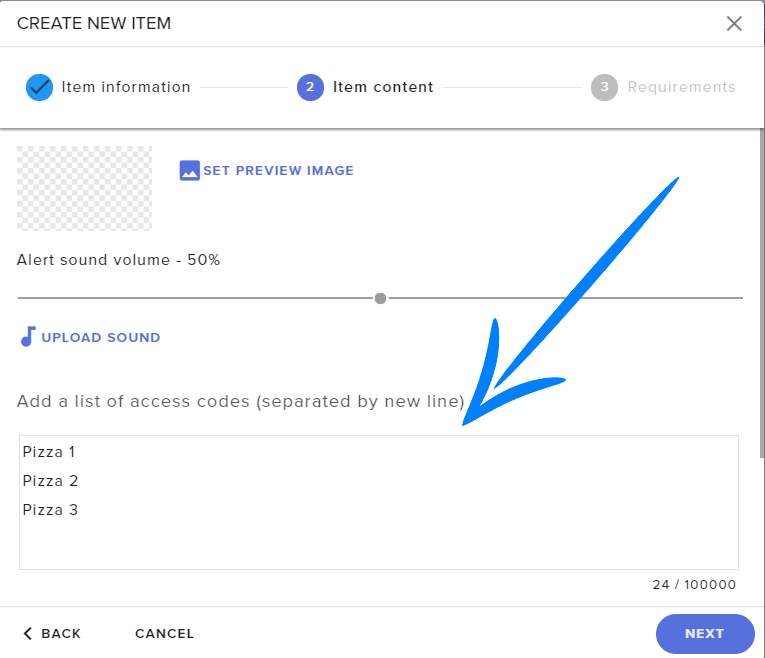The height and width of the screenshot is (658, 765).
Task: Go to the Requirements step label
Action: (681, 87)
